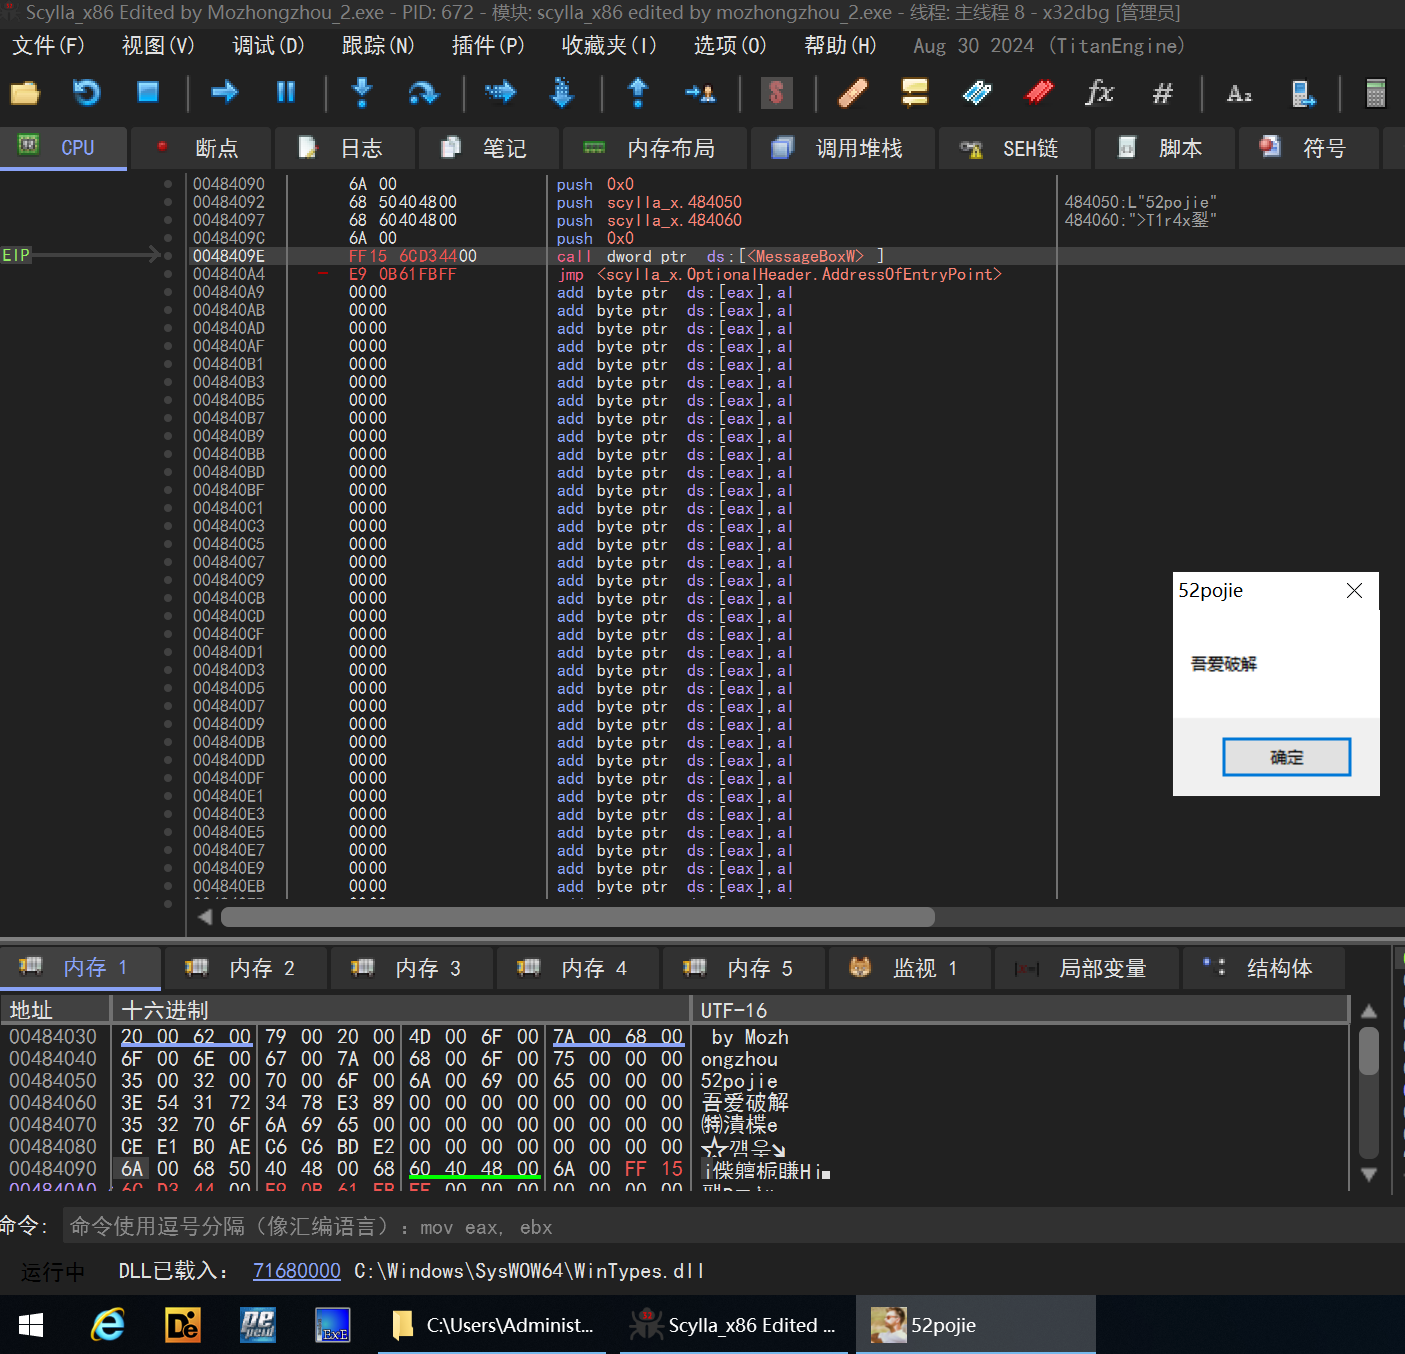Open the 调试(D) menu

tap(268, 46)
